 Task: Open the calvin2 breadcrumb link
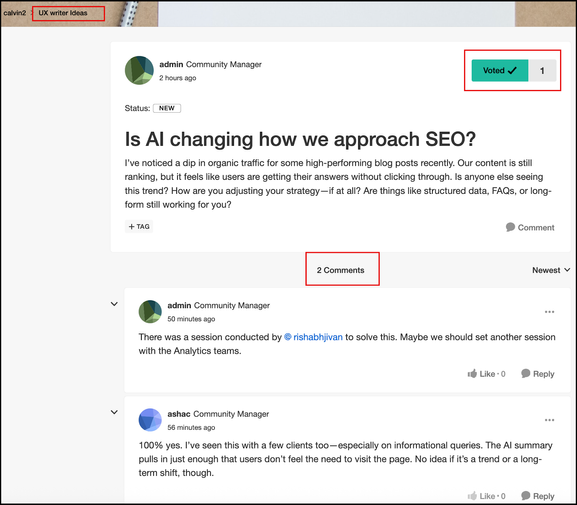tap(15, 13)
